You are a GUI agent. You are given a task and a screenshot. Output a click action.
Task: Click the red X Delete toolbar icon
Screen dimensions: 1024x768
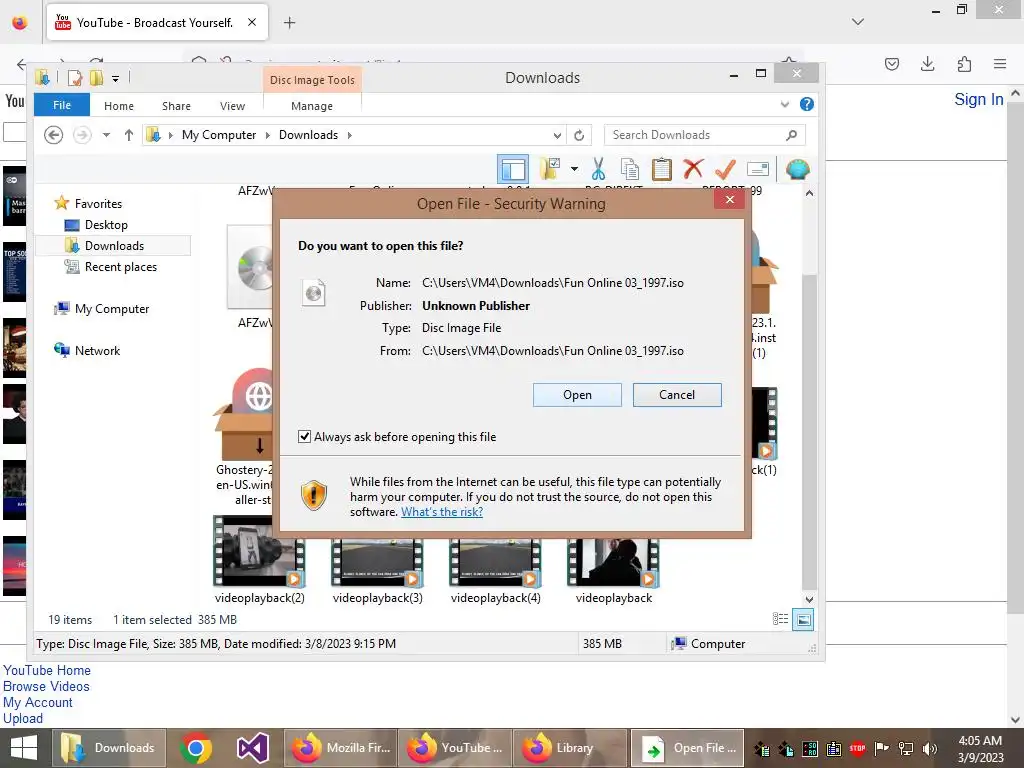(693, 168)
